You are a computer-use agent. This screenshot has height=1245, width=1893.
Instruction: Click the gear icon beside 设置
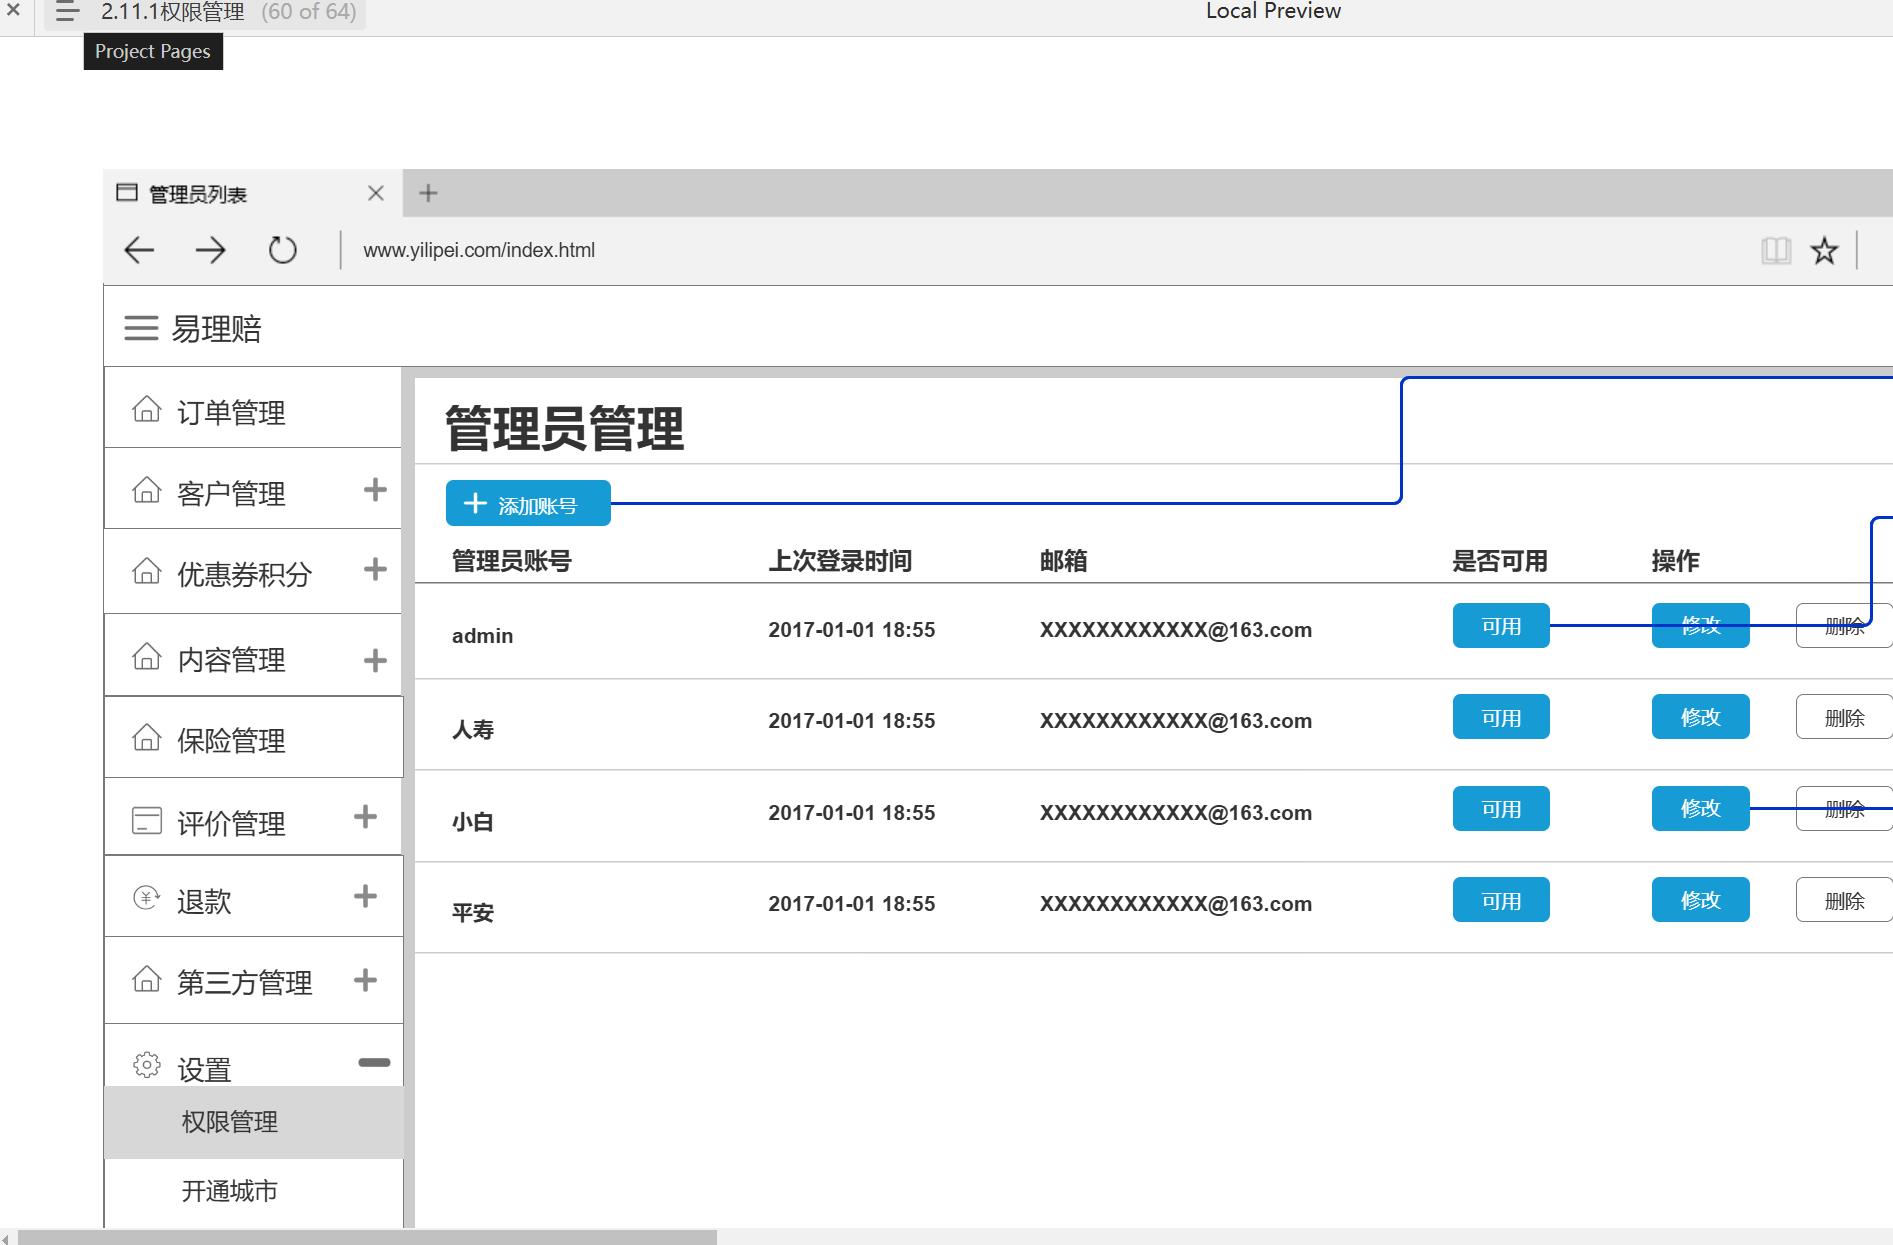tap(146, 1065)
